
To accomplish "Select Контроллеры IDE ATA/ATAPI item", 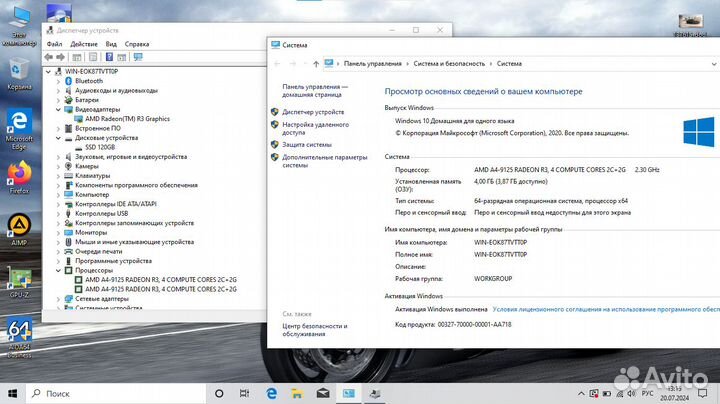I will click(x=116, y=204).
